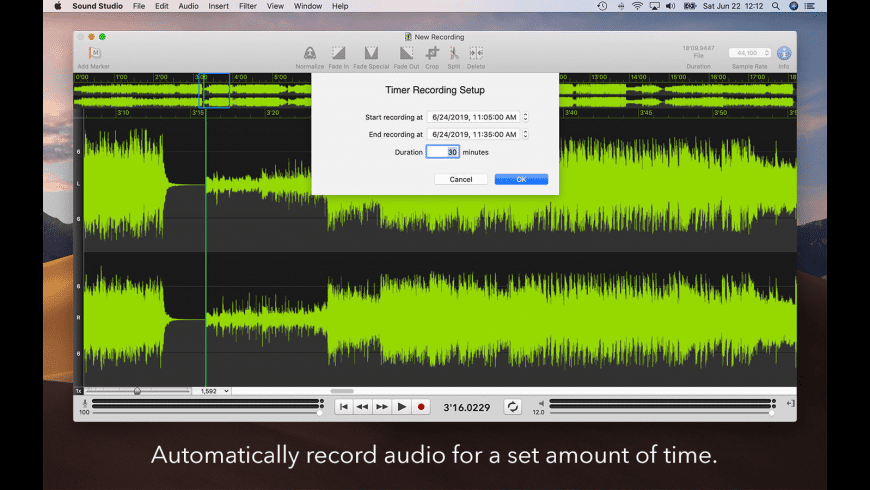Open the File menu
870x490 pixels.
[x=139, y=6]
